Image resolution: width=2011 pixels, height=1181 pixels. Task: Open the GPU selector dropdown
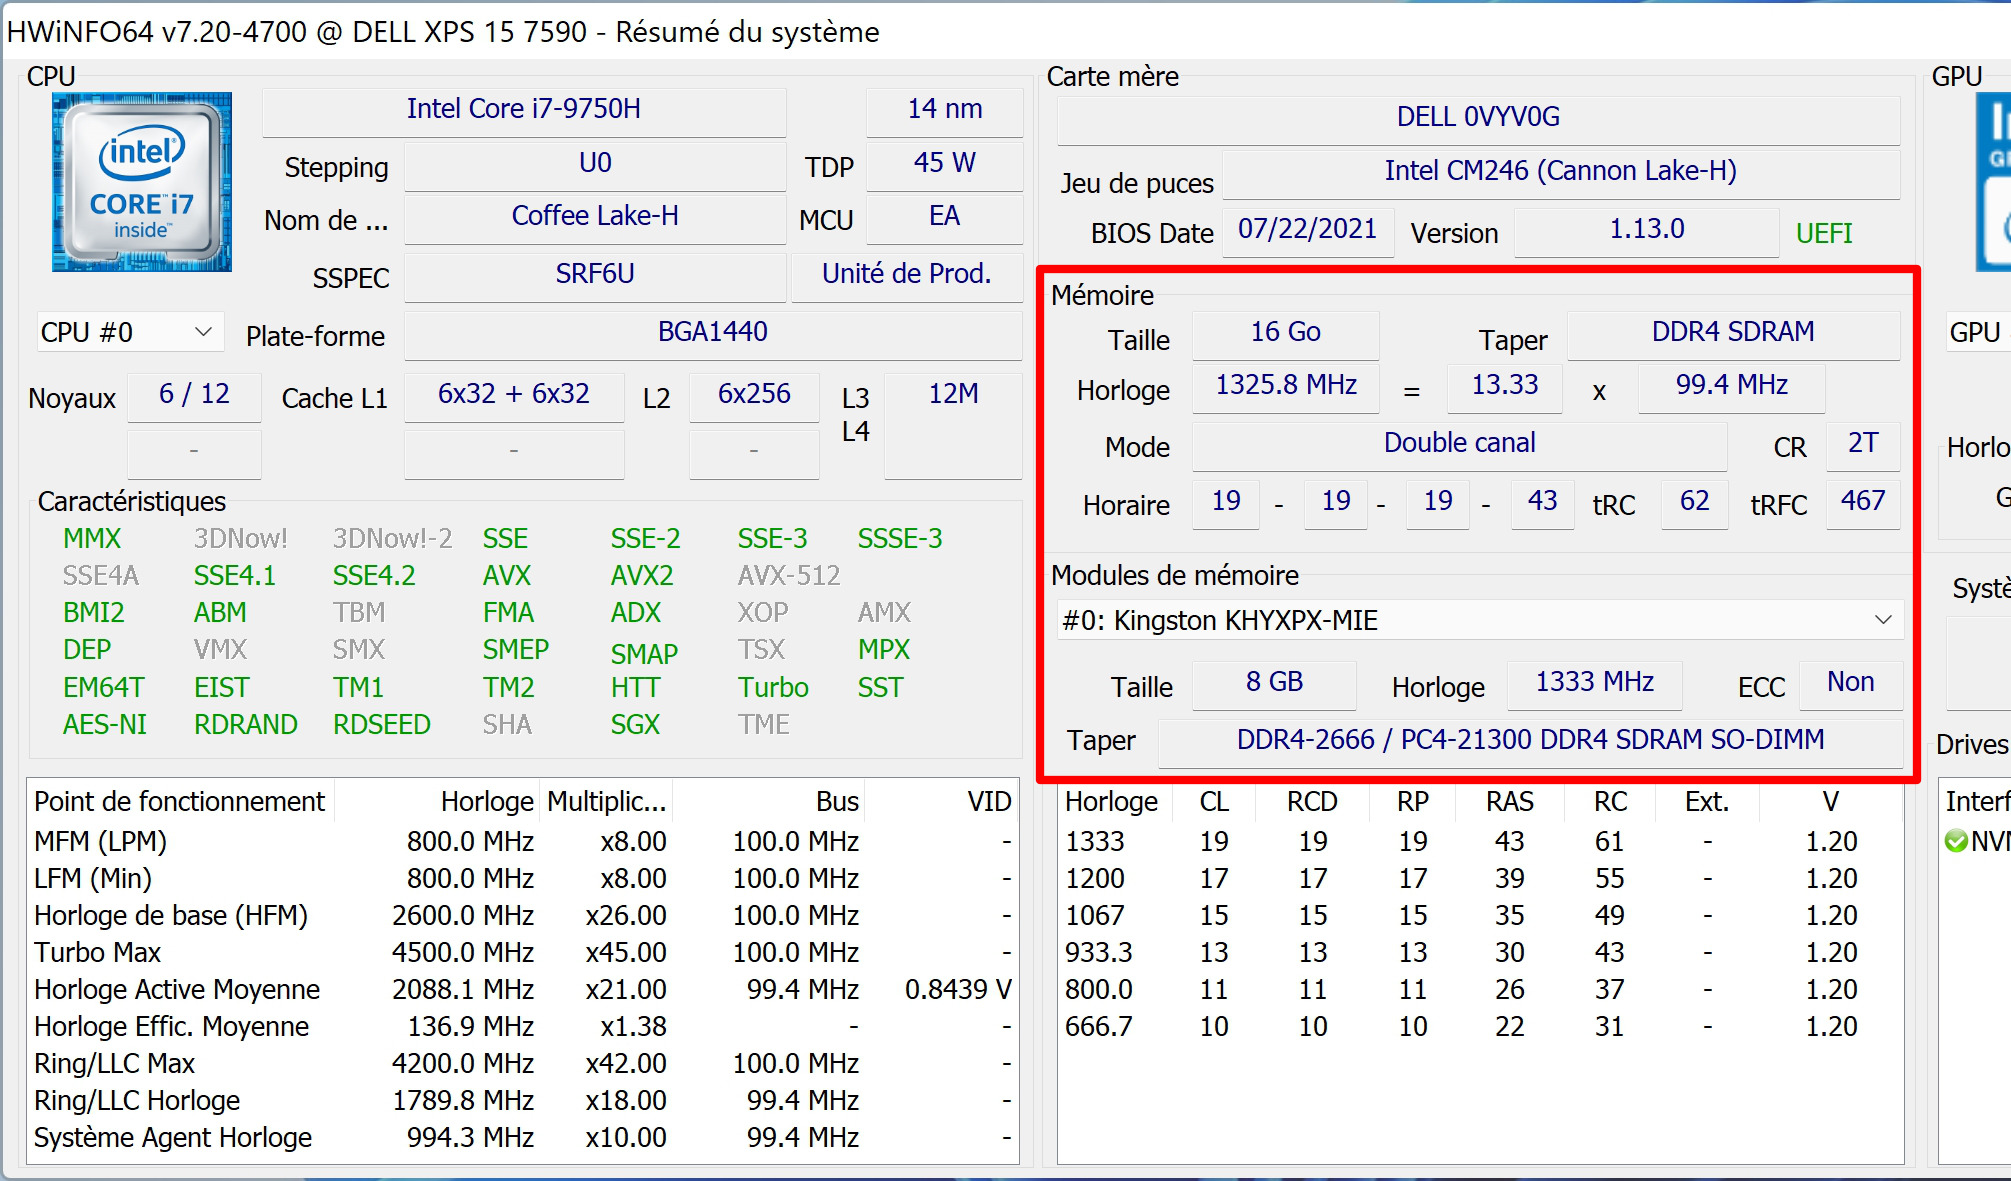click(x=1978, y=332)
